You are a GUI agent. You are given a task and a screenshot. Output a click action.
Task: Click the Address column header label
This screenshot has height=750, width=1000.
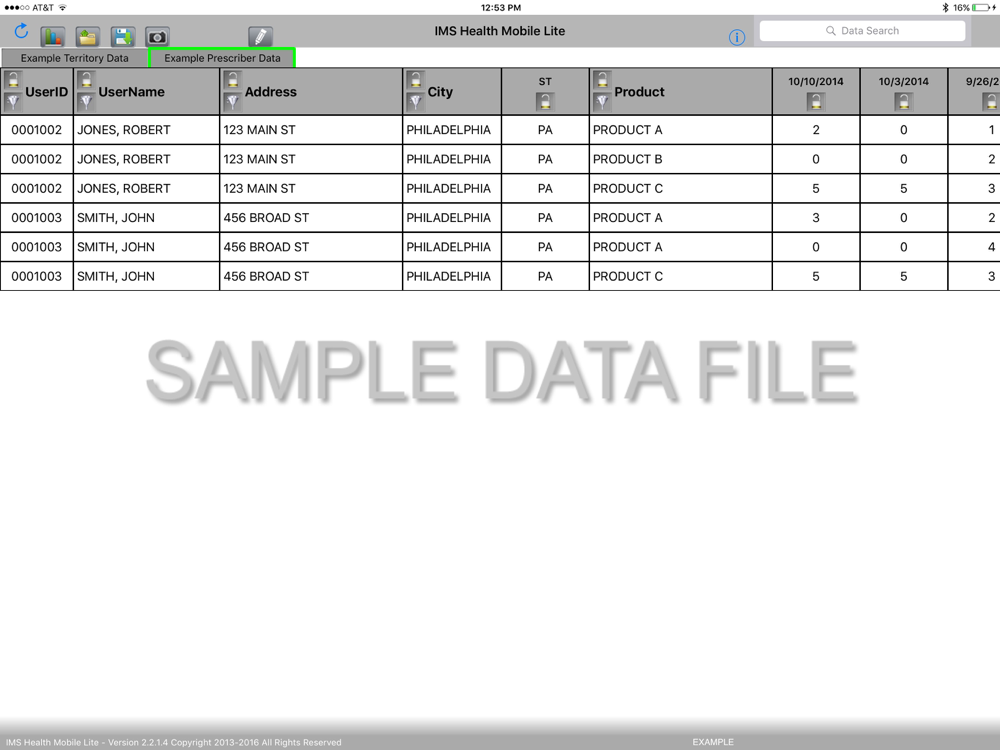(270, 92)
